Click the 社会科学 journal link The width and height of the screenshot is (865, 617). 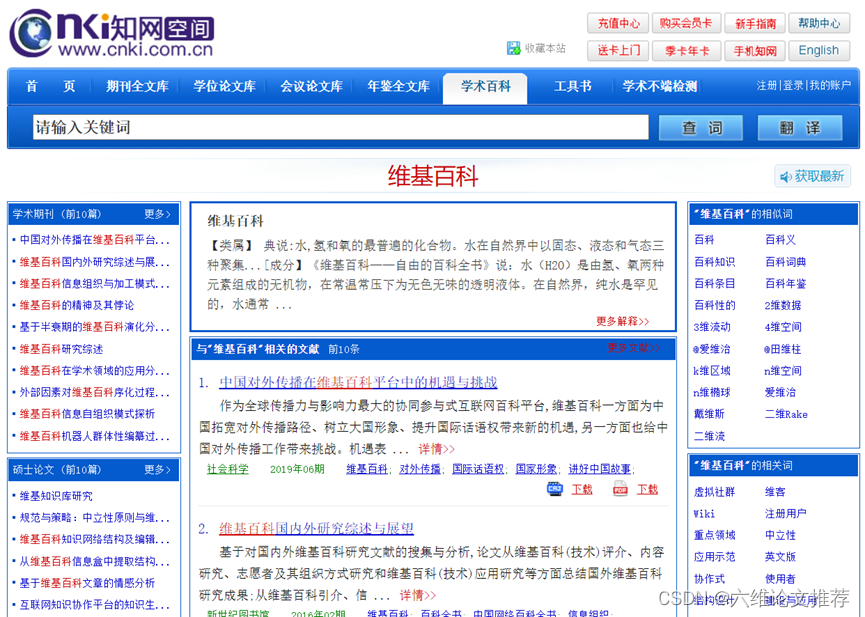227,469
